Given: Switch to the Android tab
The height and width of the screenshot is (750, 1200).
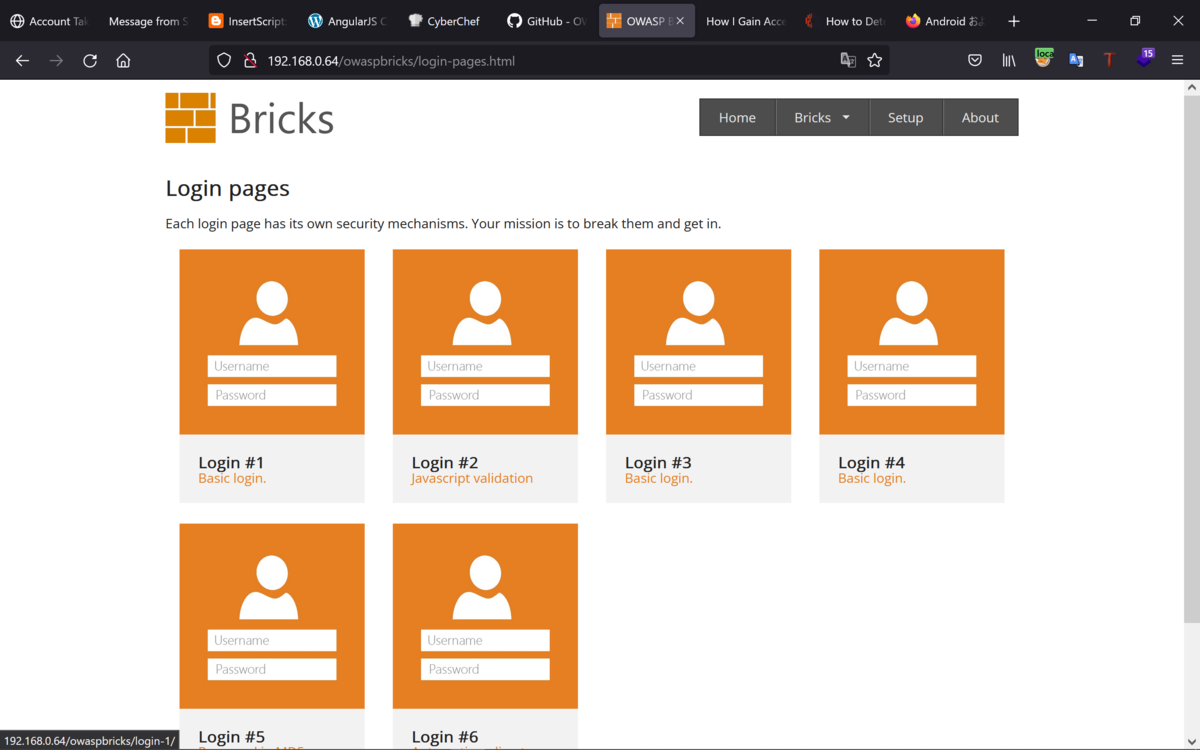Looking at the screenshot, I should tap(944, 21).
